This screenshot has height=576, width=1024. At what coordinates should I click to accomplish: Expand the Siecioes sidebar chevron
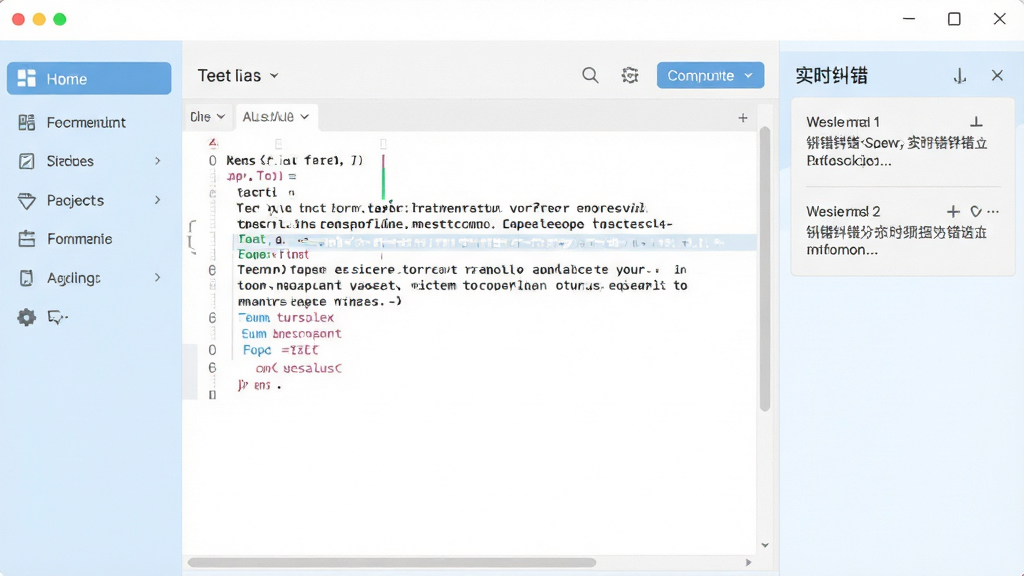click(157, 161)
